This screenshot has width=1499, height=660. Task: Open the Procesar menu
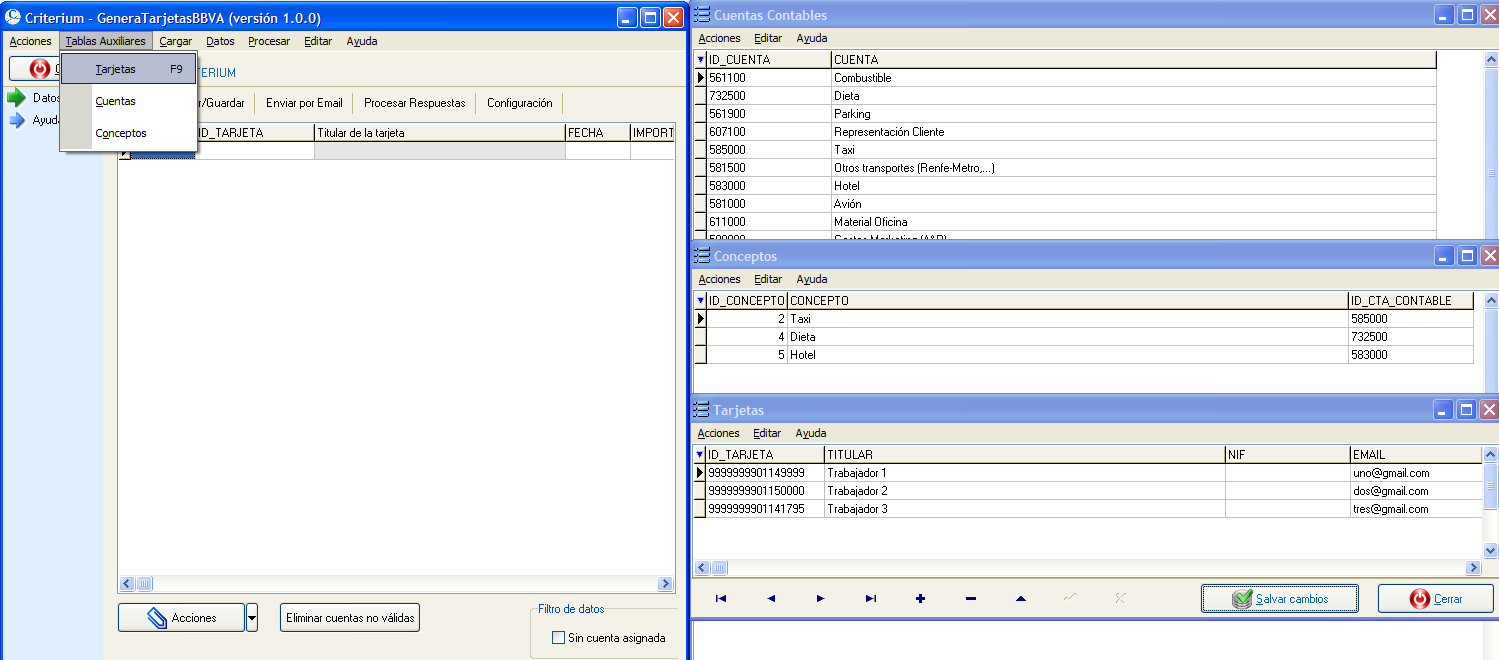tap(269, 41)
